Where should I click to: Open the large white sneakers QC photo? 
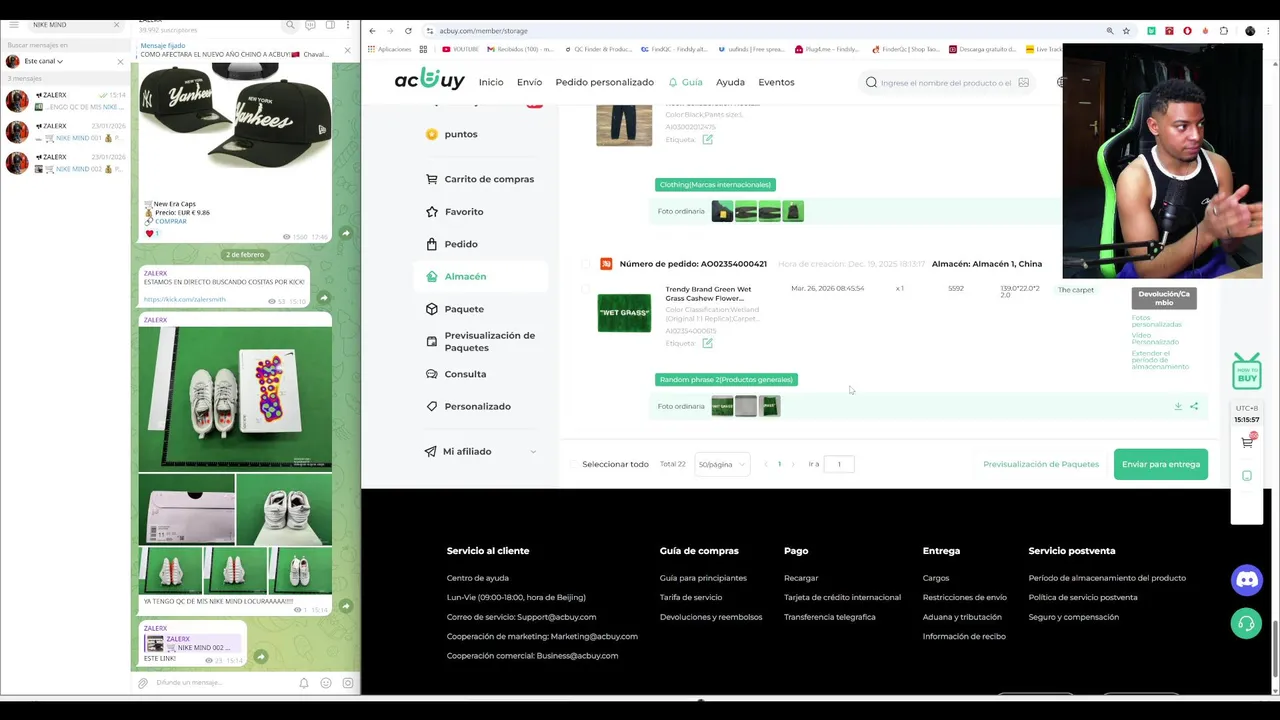pos(235,397)
